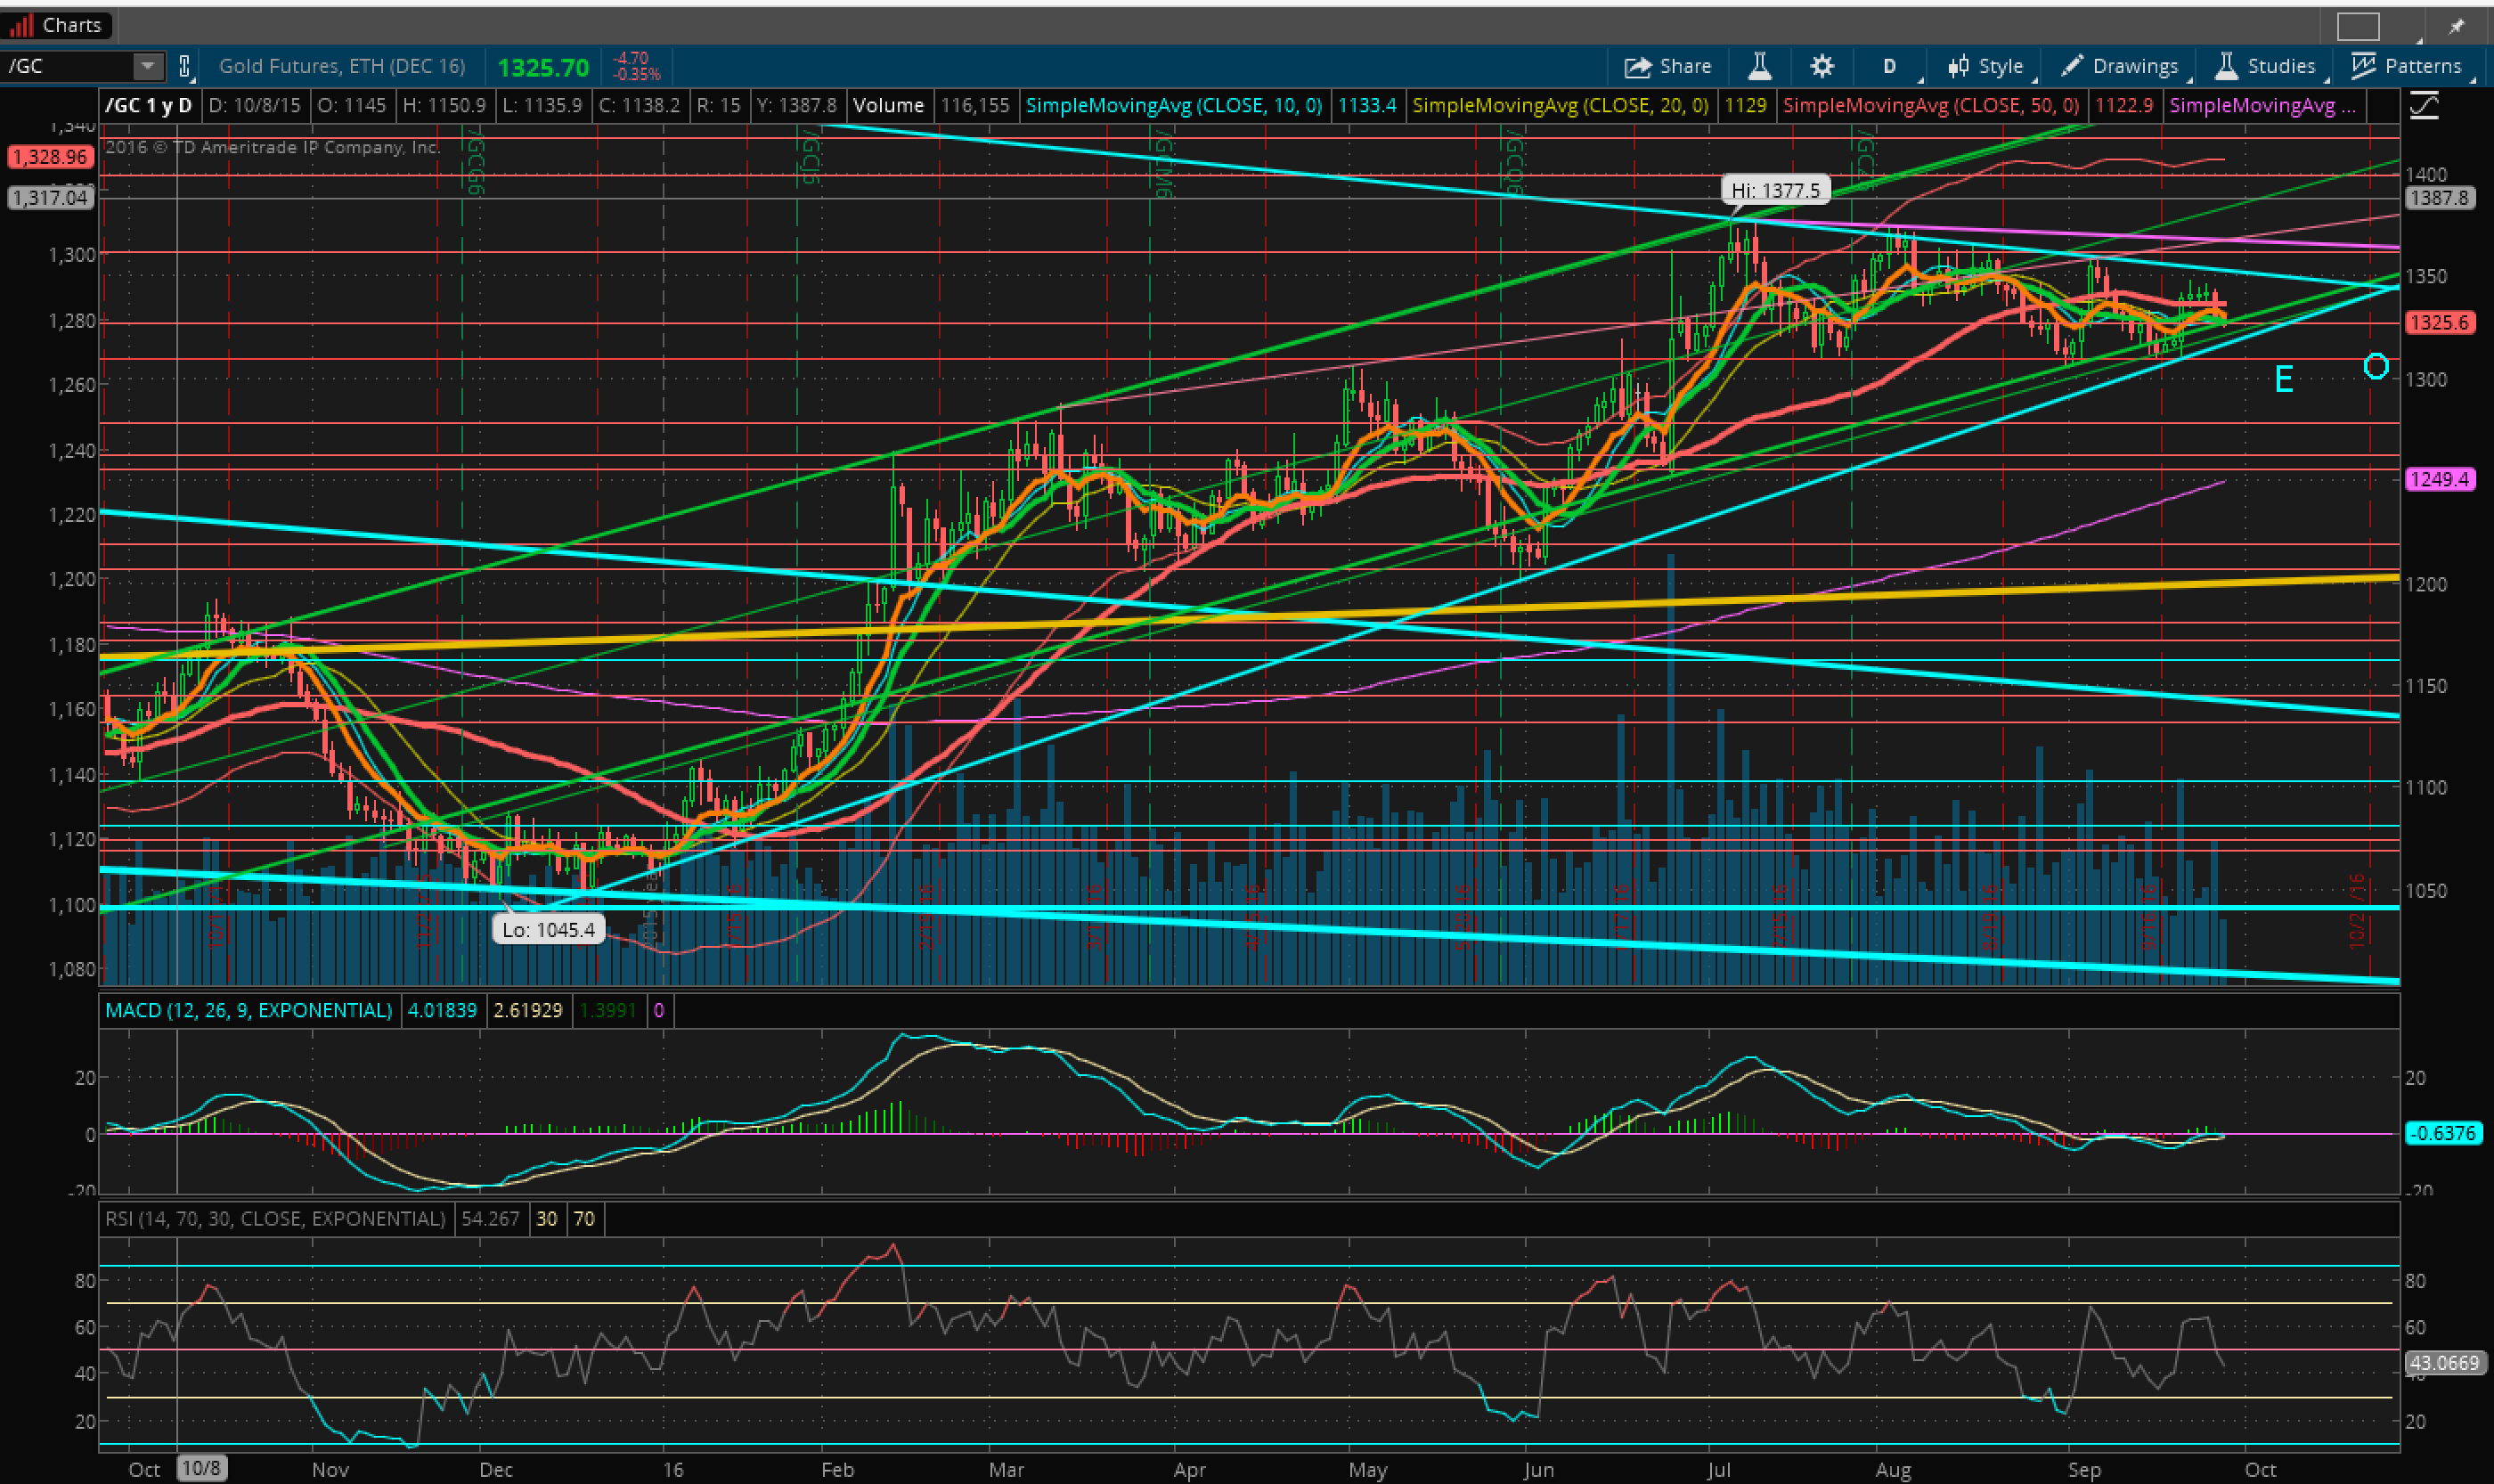Click the Volume study label
The height and width of the screenshot is (1484, 2494).
888,105
